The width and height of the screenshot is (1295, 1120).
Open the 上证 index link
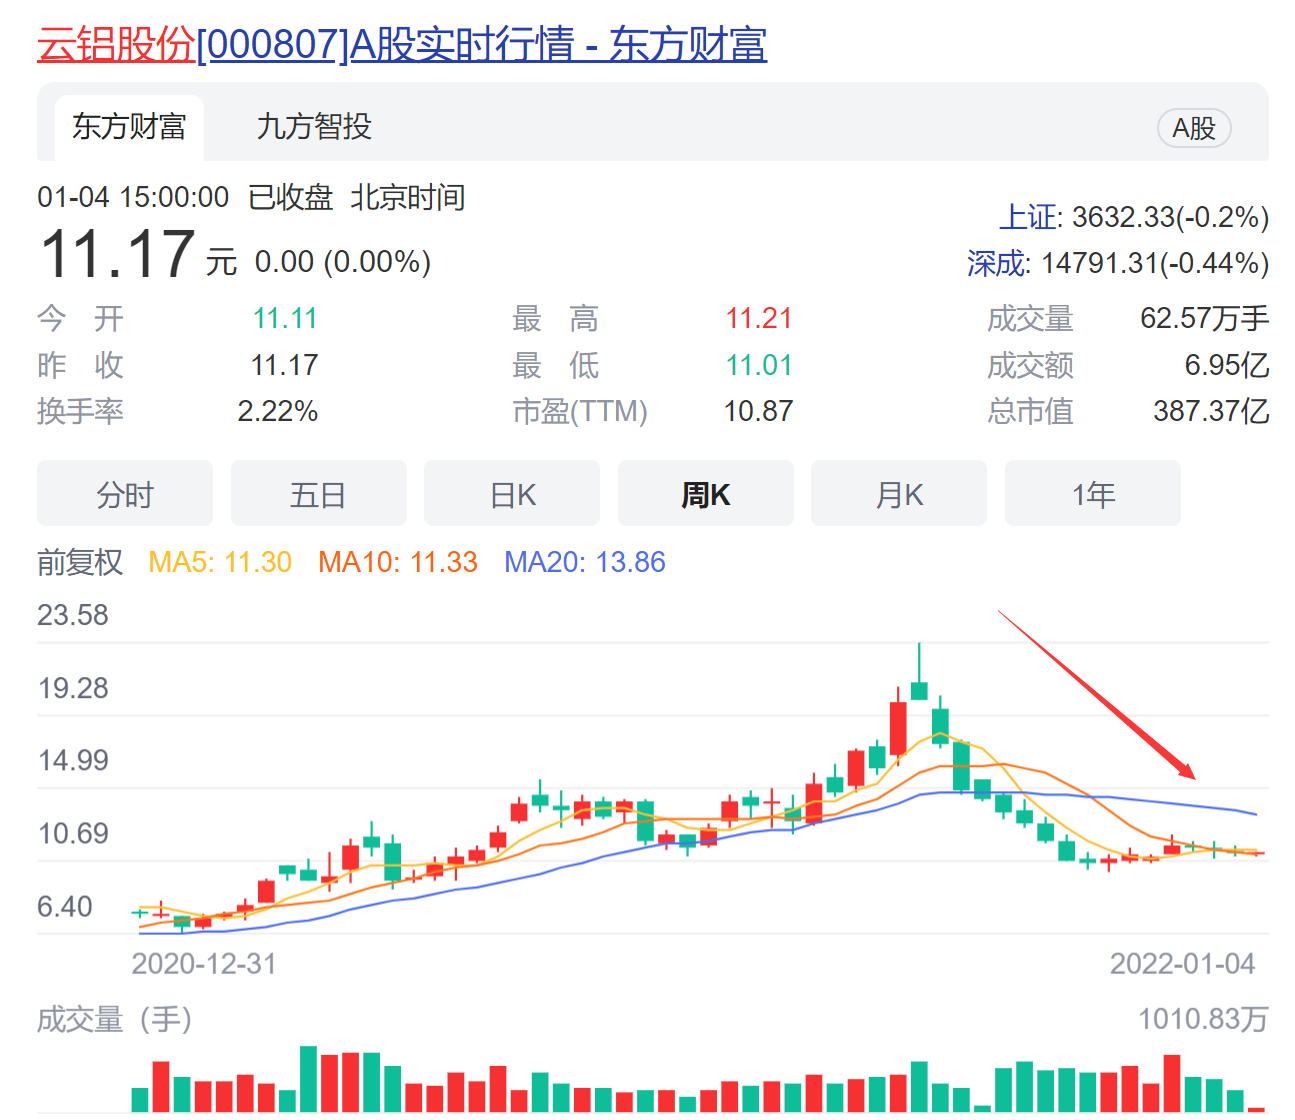(x=1028, y=217)
